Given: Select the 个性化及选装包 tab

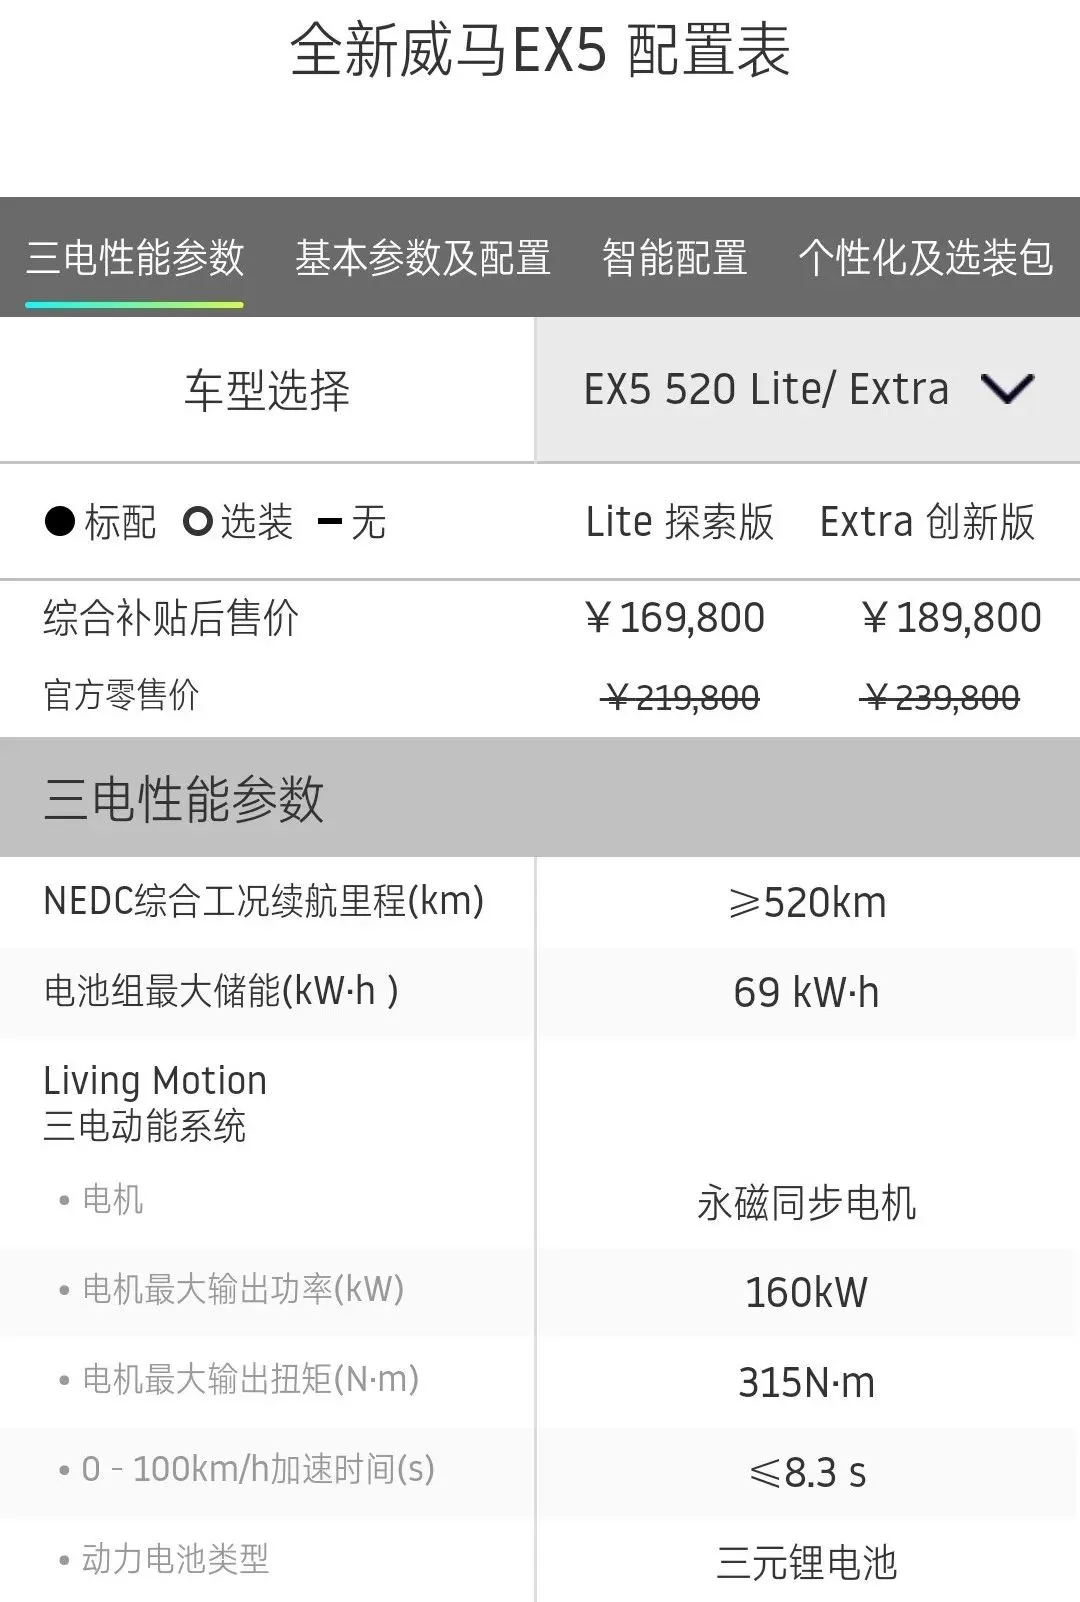Looking at the screenshot, I should [x=925, y=258].
